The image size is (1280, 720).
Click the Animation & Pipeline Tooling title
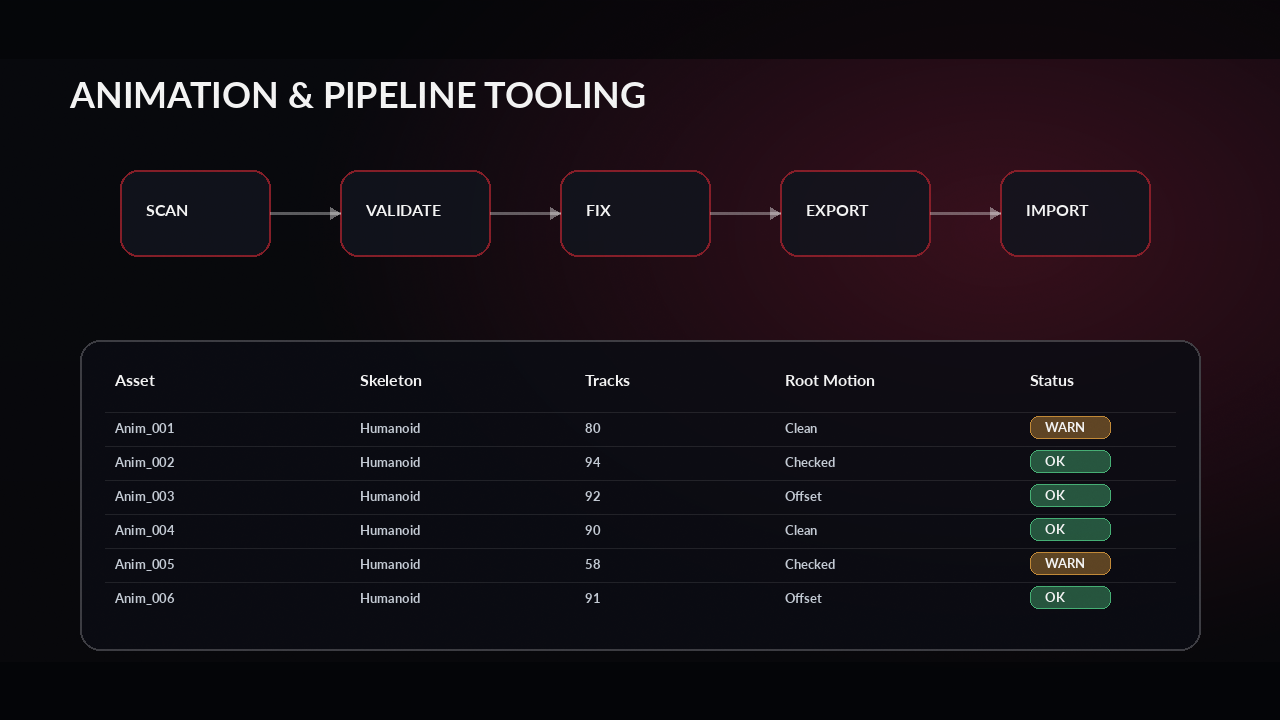[x=358, y=95]
